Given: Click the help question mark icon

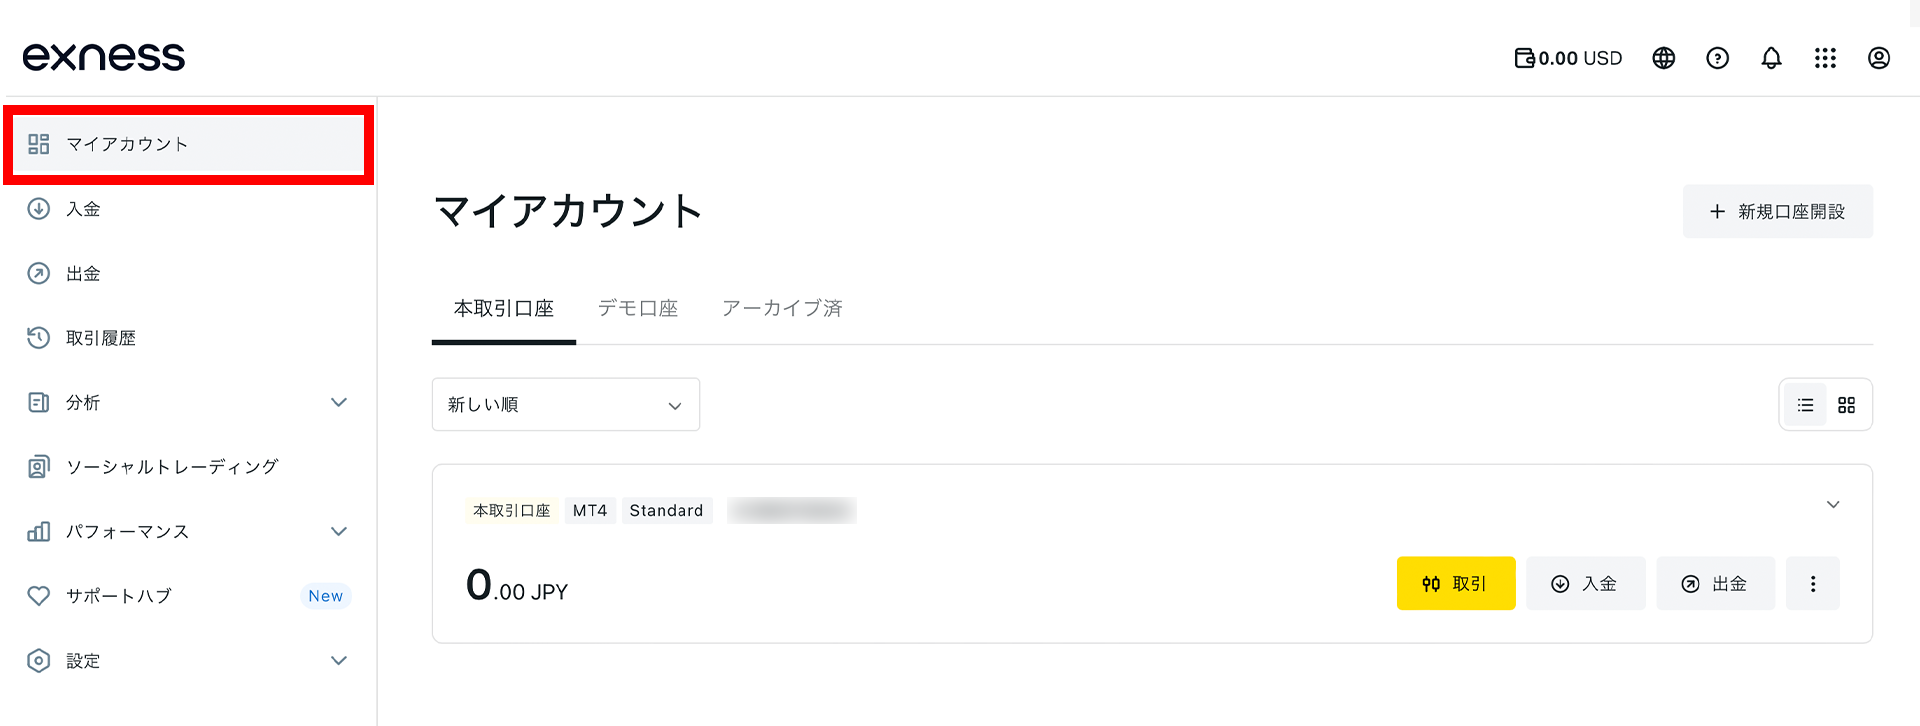Looking at the screenshot, I should (1717, 58).
